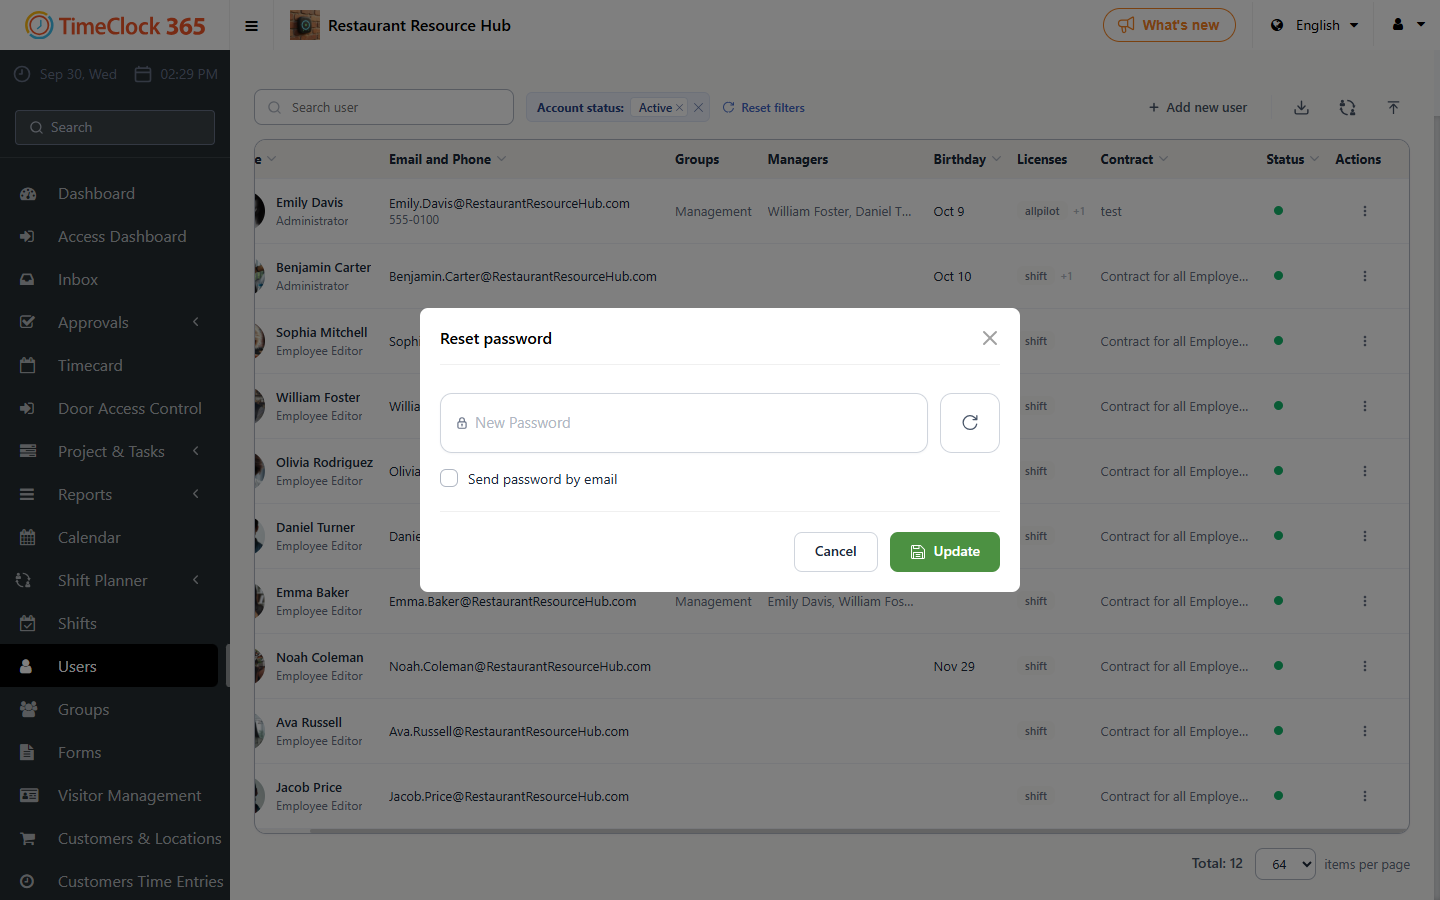Click the Customers & Locations cart icon
The height and width of the screenshot is (900, 1440).
pyautogui.click(x=27, y=838)
